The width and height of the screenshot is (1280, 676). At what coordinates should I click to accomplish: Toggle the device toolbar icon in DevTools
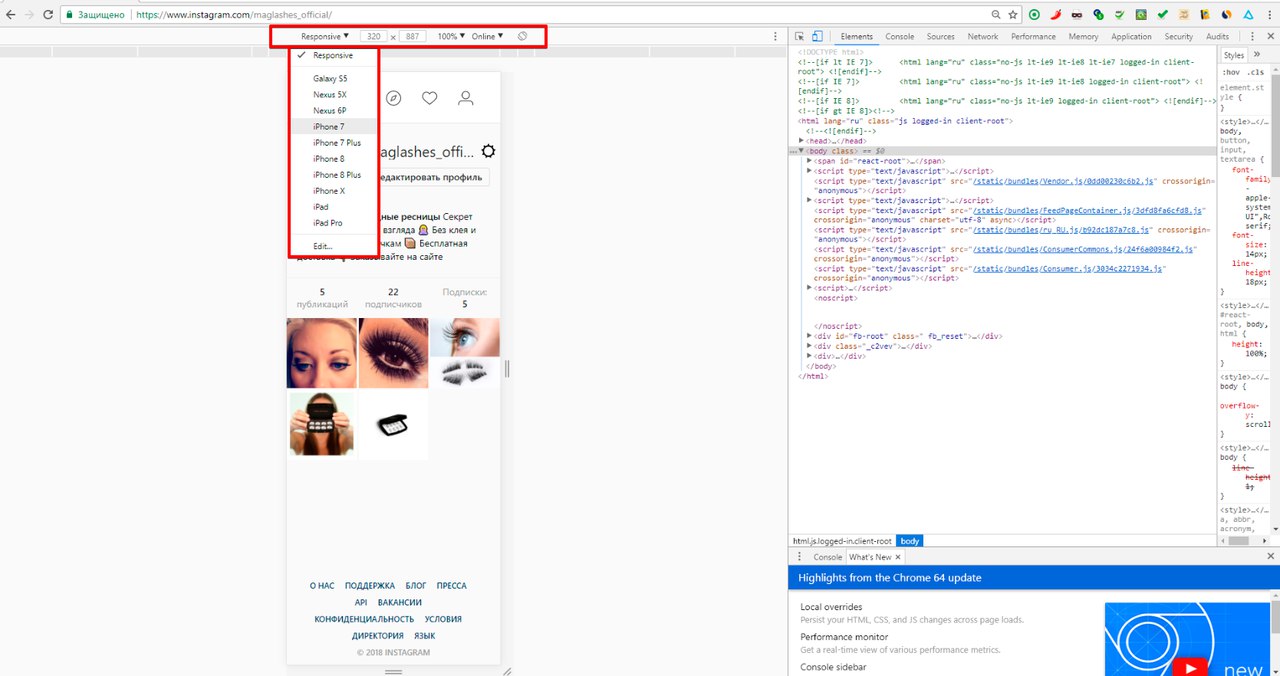(x=817, y=36)
